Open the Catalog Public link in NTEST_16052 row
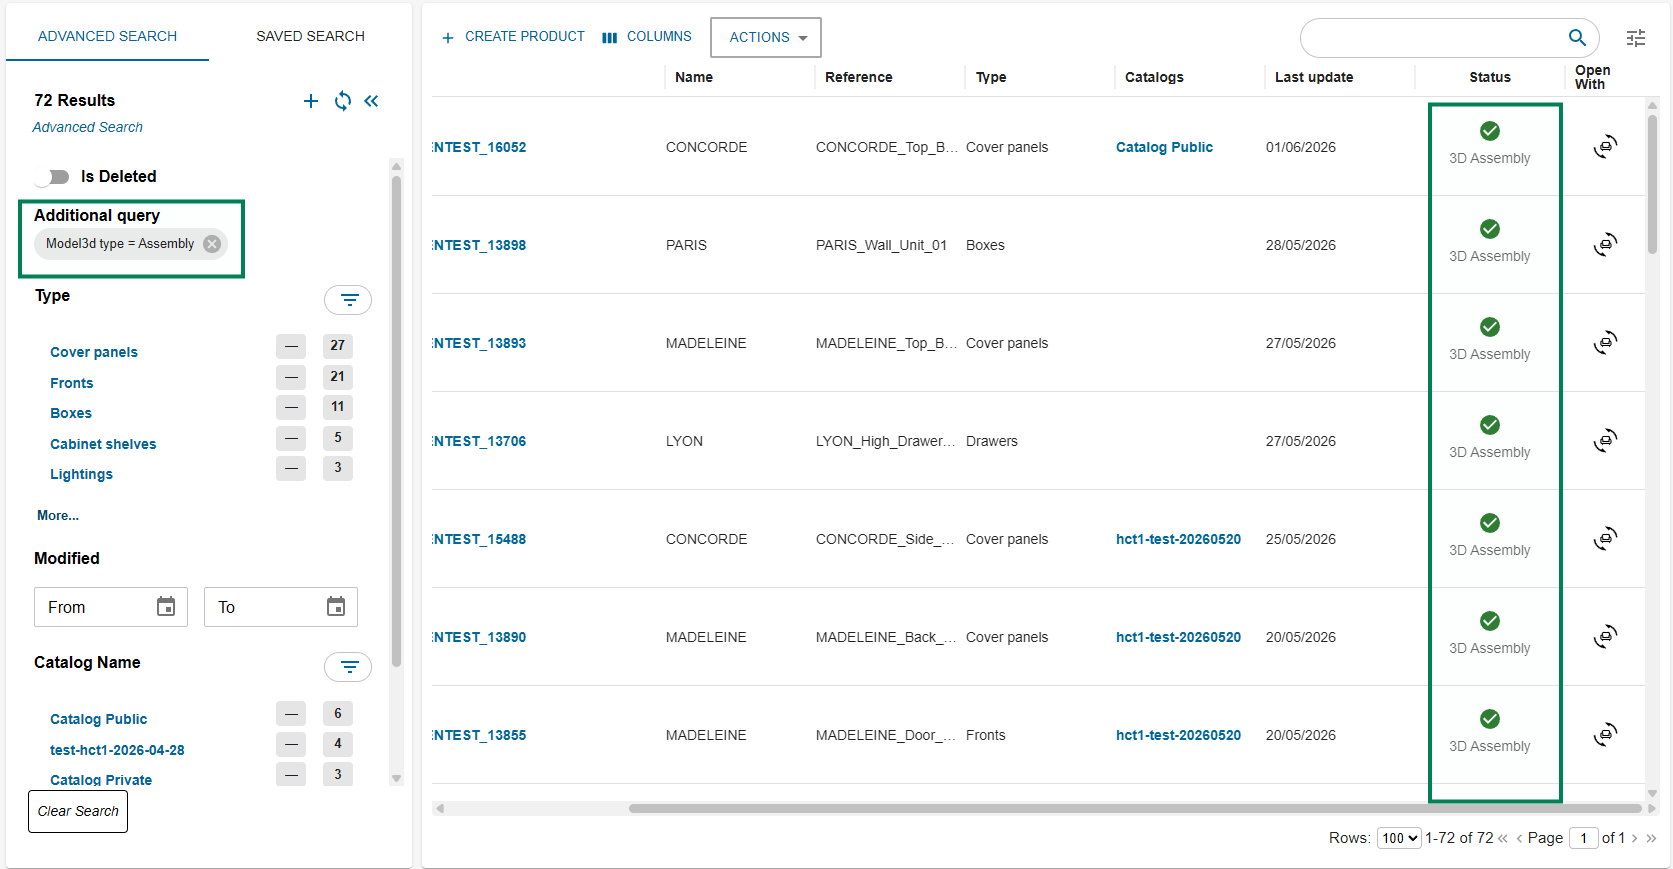The image size is (1673, 869). (x=1164, y=147)
